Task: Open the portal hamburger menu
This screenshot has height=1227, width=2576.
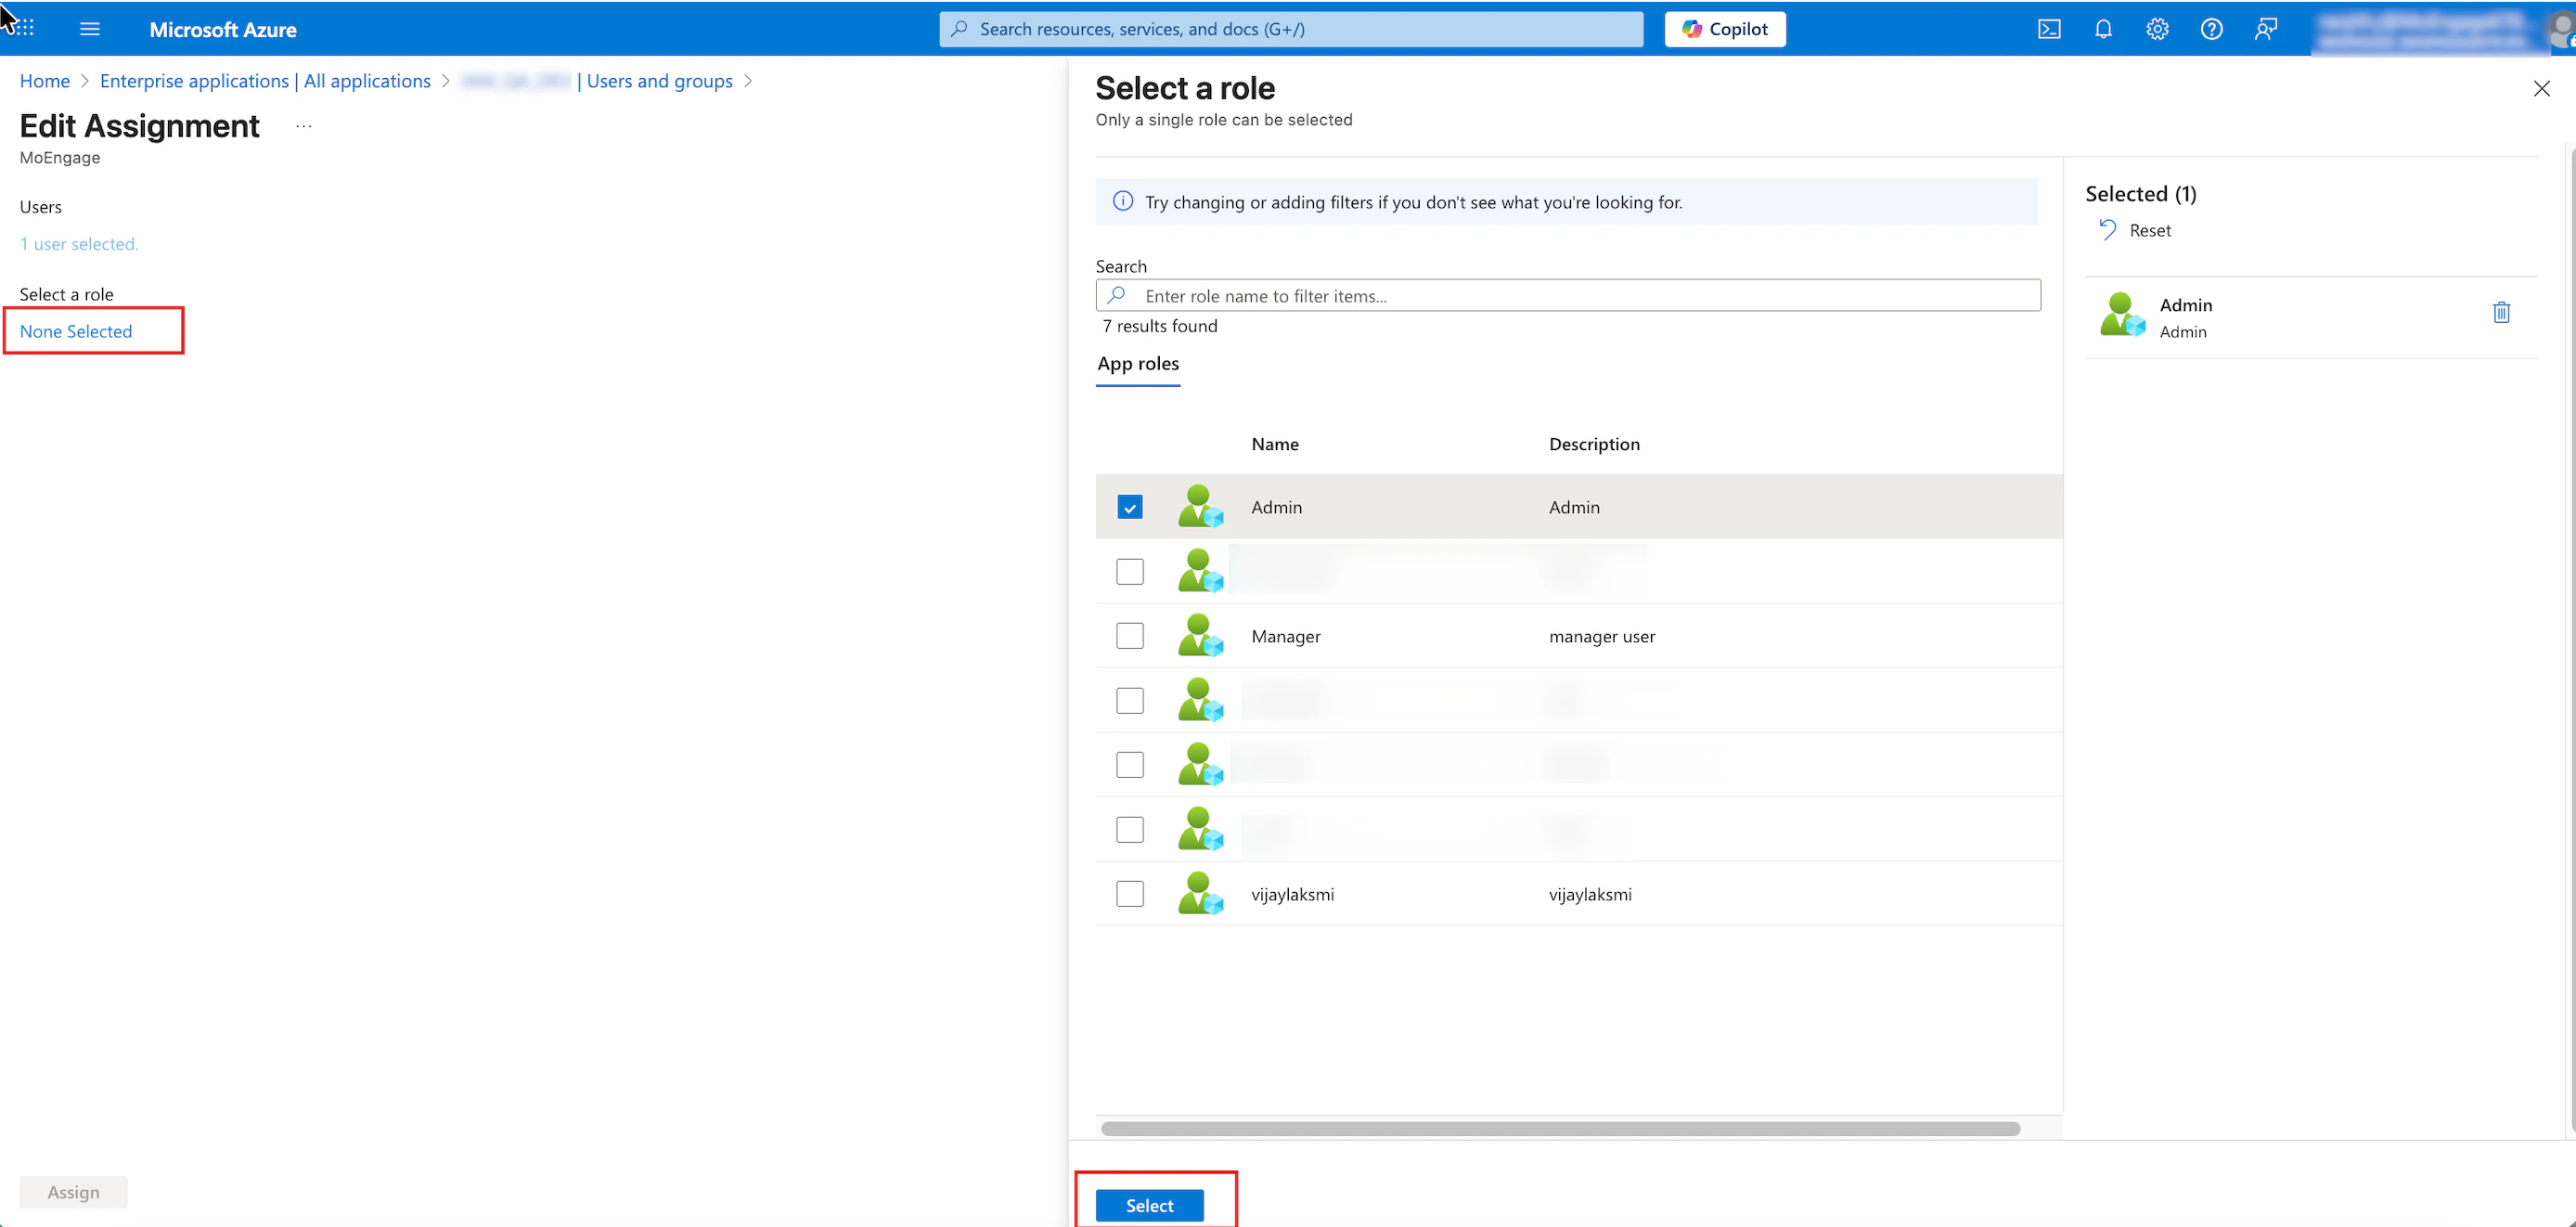Action: (x=90, y=29)
